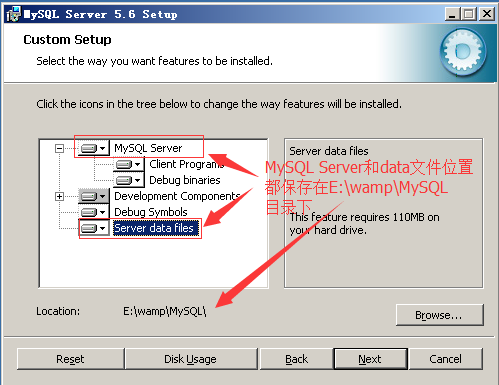Select Development Components tree item label
This screenshot has height=385, width=499.
(x=177, y=196)
